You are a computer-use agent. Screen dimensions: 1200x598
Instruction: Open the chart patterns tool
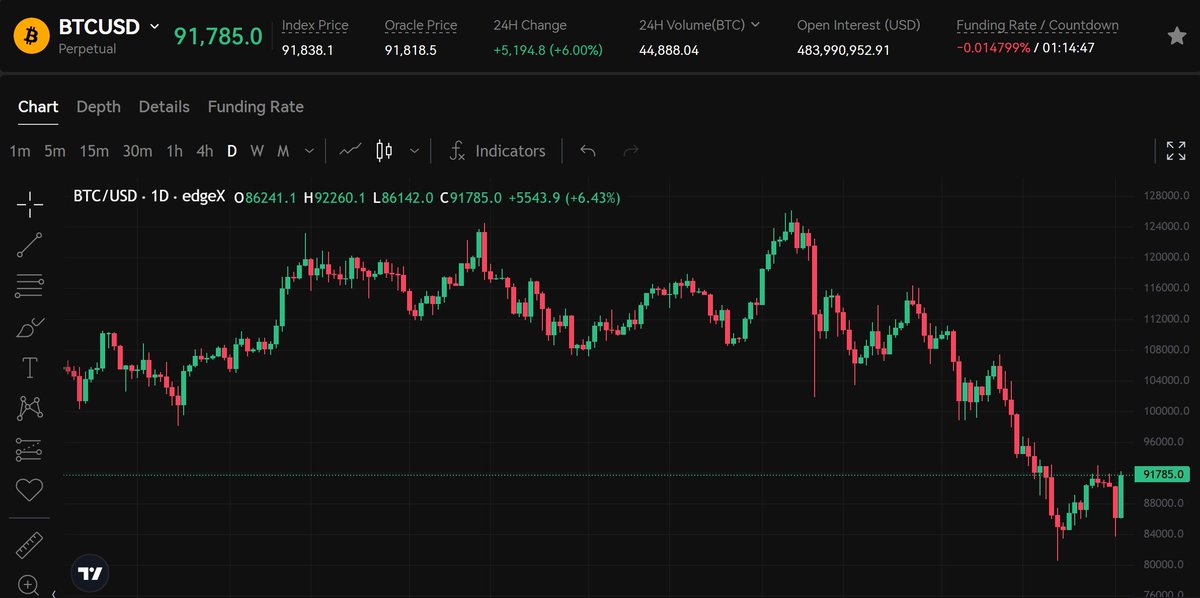click(30, 408)
